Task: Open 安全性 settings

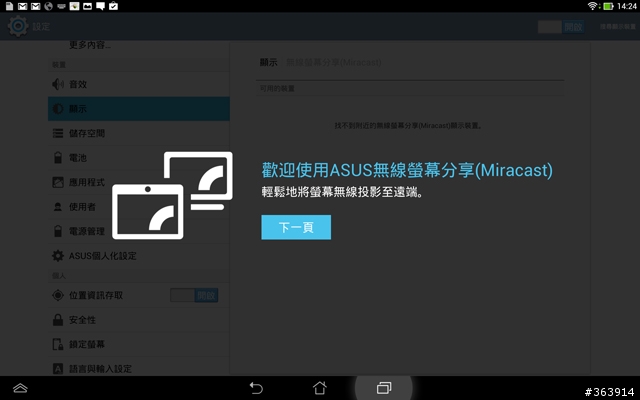Action: coord(139,320)
